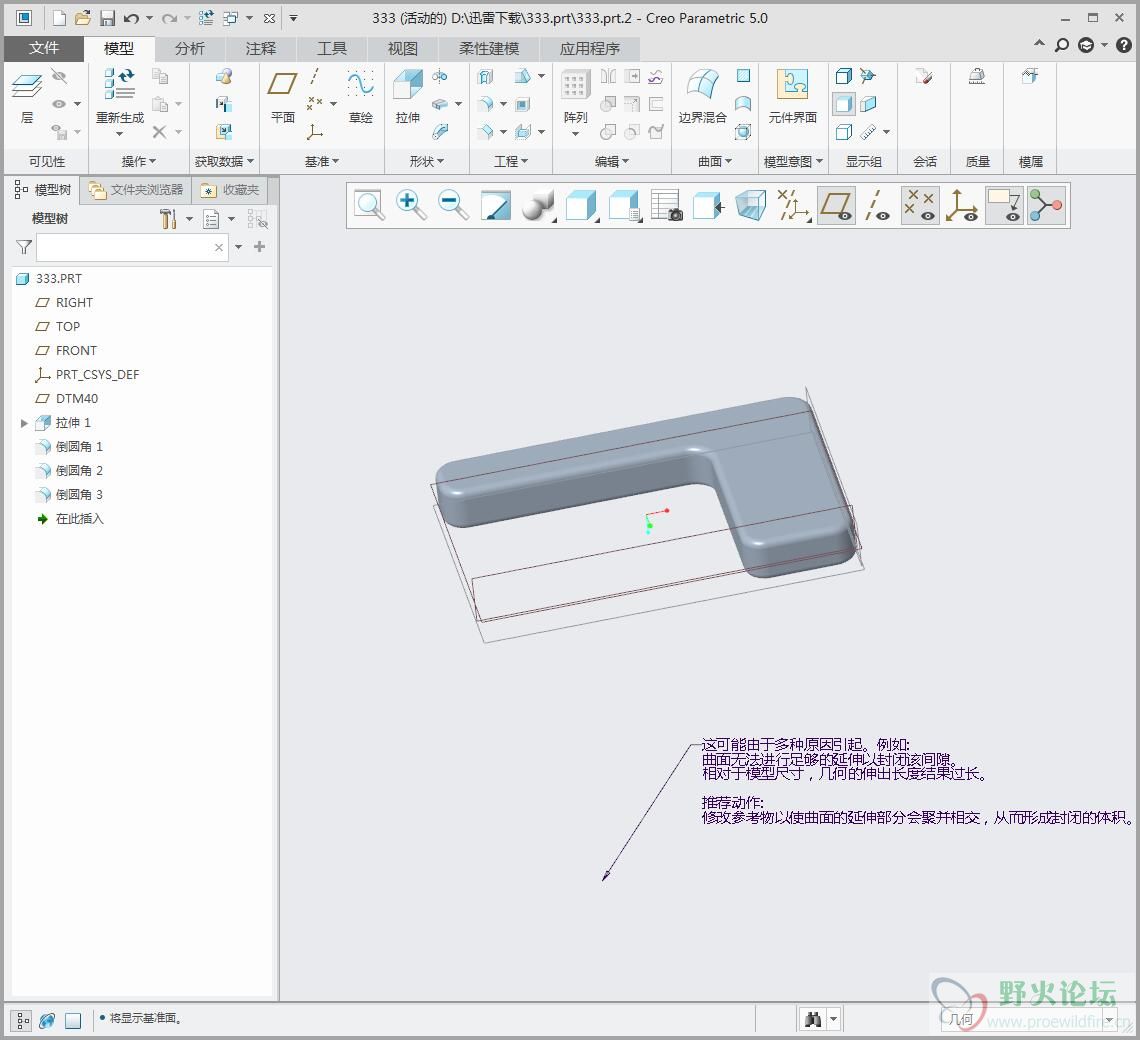Switch to the 注释 tab
Viewport: 1140px width, 1040px height.
tap(260, 49)
